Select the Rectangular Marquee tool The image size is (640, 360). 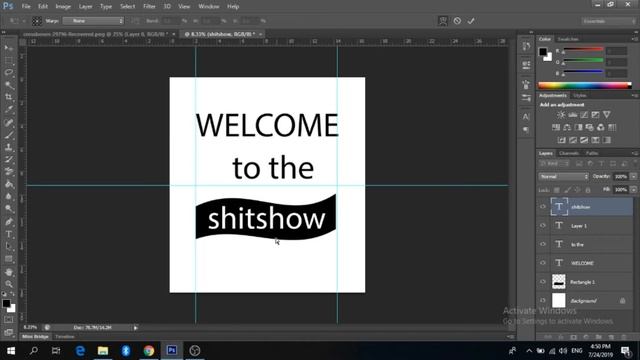coord(9,60)
